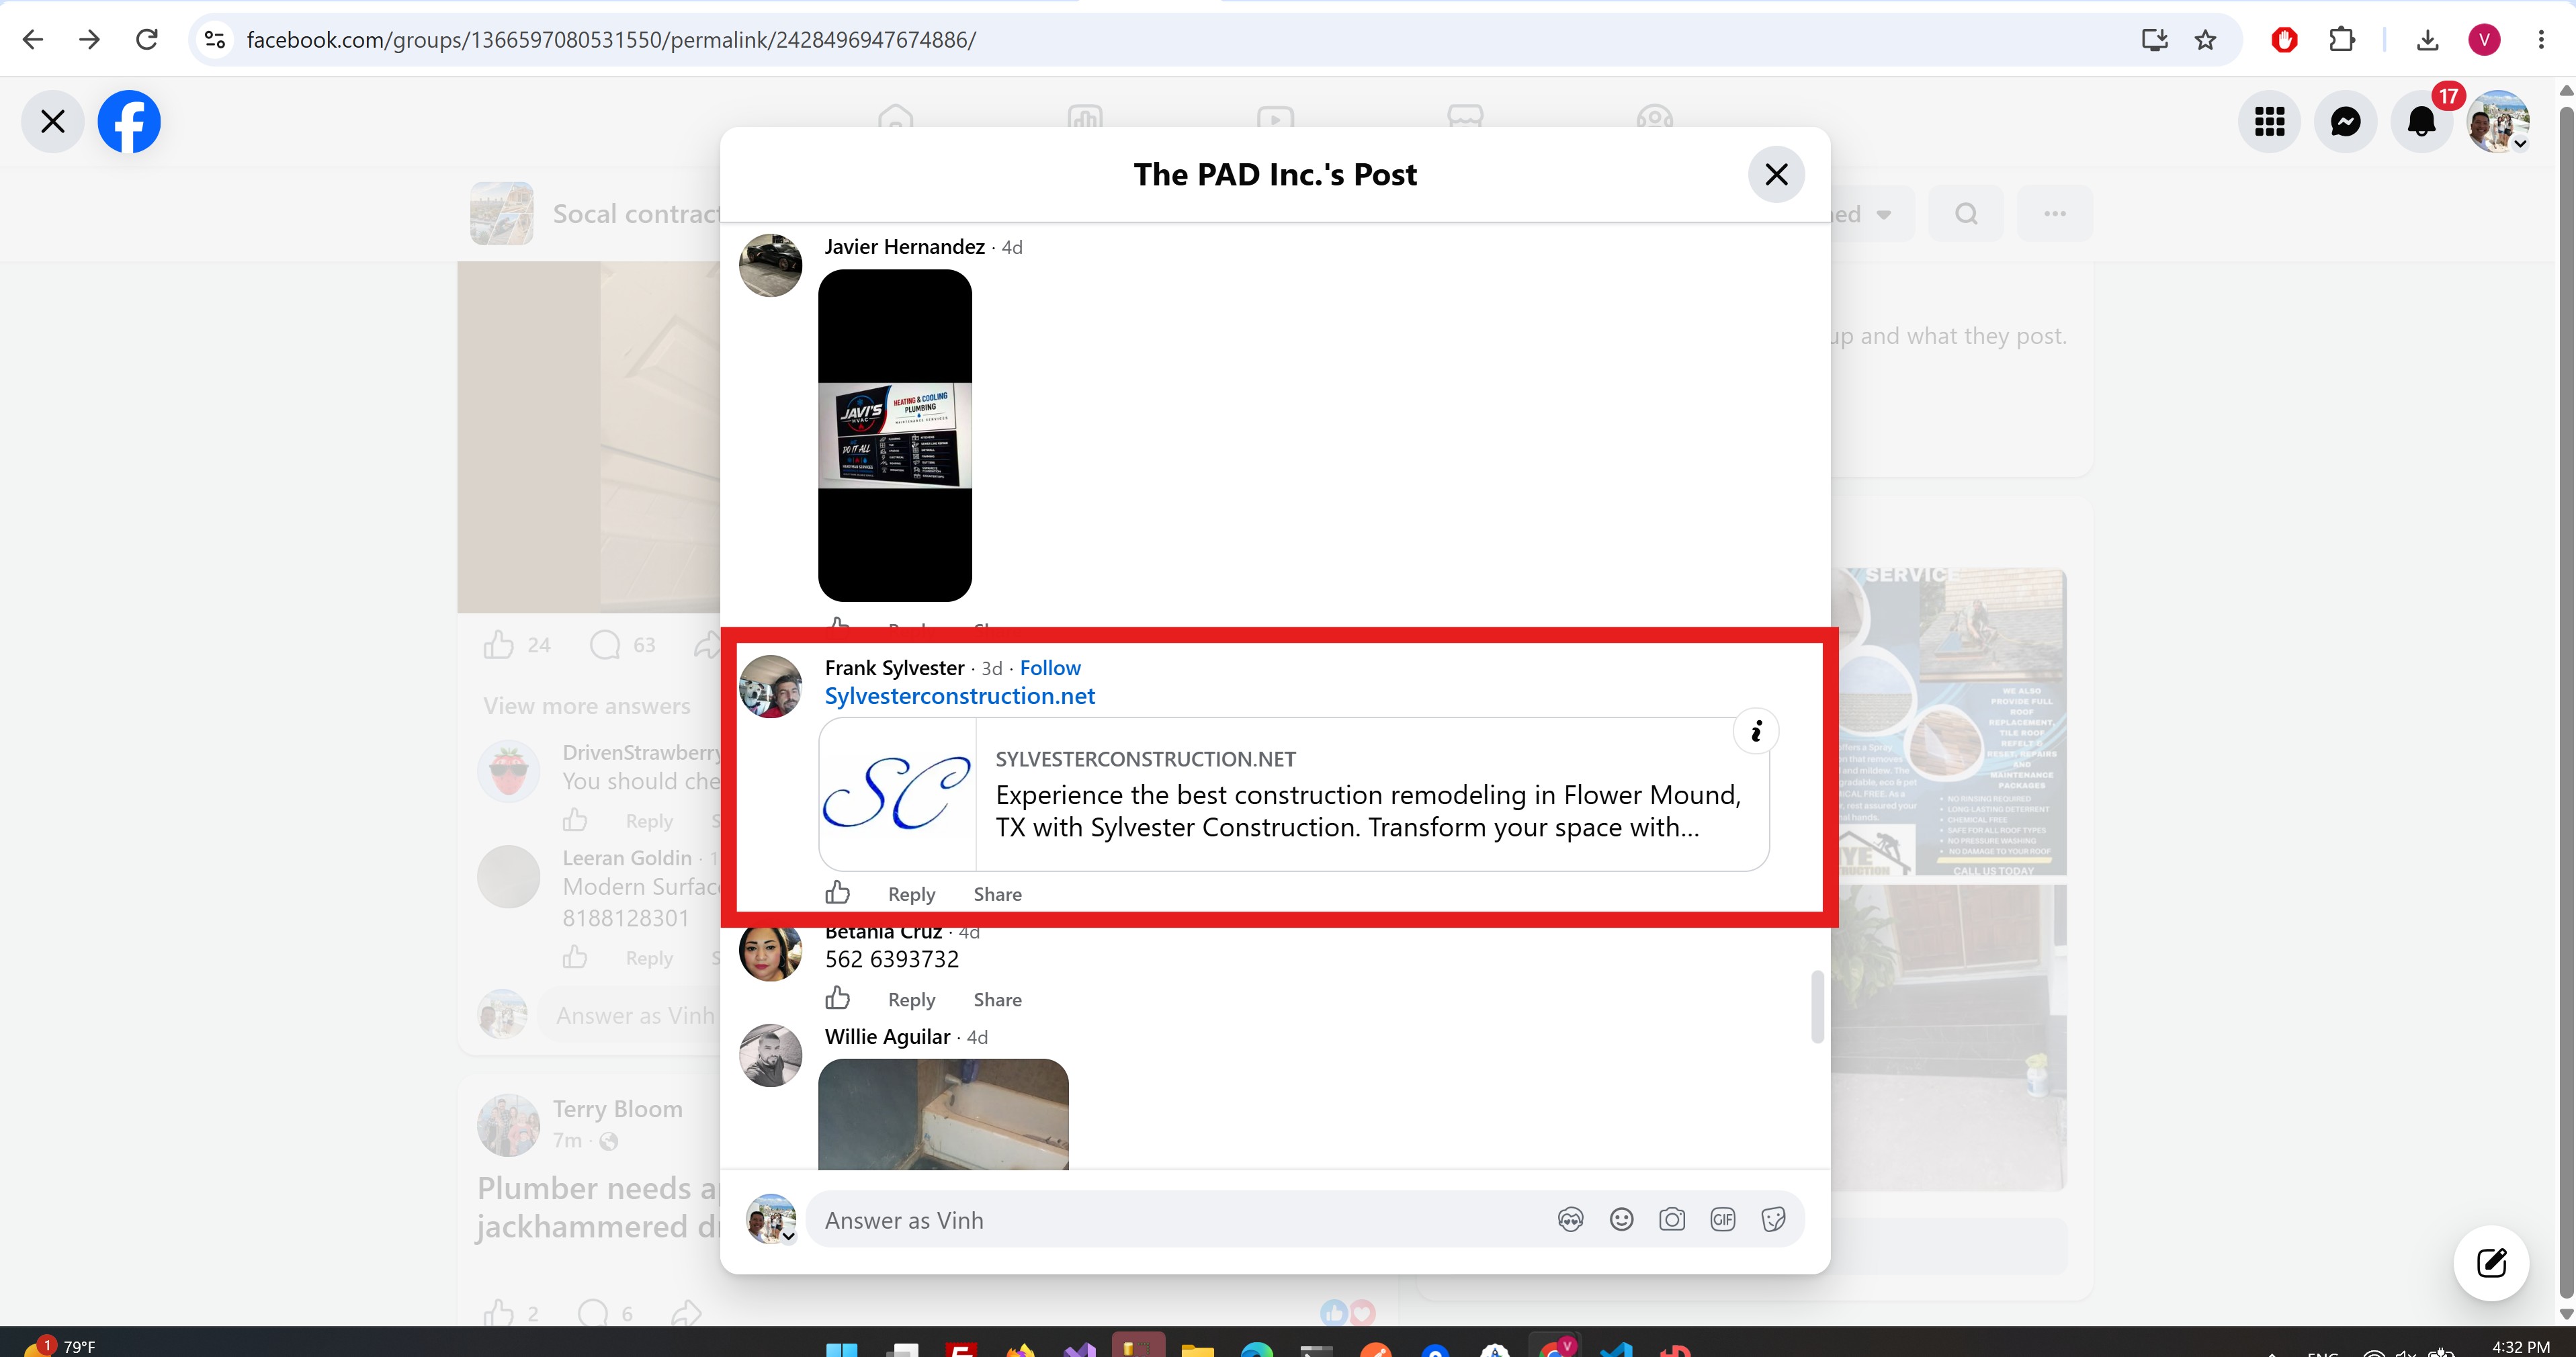
Task: Open Messenger chats
Action: [2345, 121]
